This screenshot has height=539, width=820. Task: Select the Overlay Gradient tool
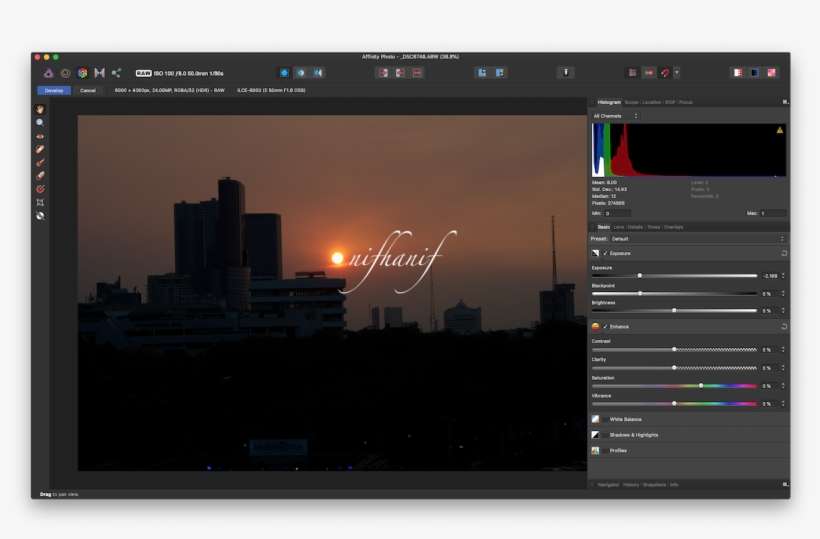click(40, 189)
